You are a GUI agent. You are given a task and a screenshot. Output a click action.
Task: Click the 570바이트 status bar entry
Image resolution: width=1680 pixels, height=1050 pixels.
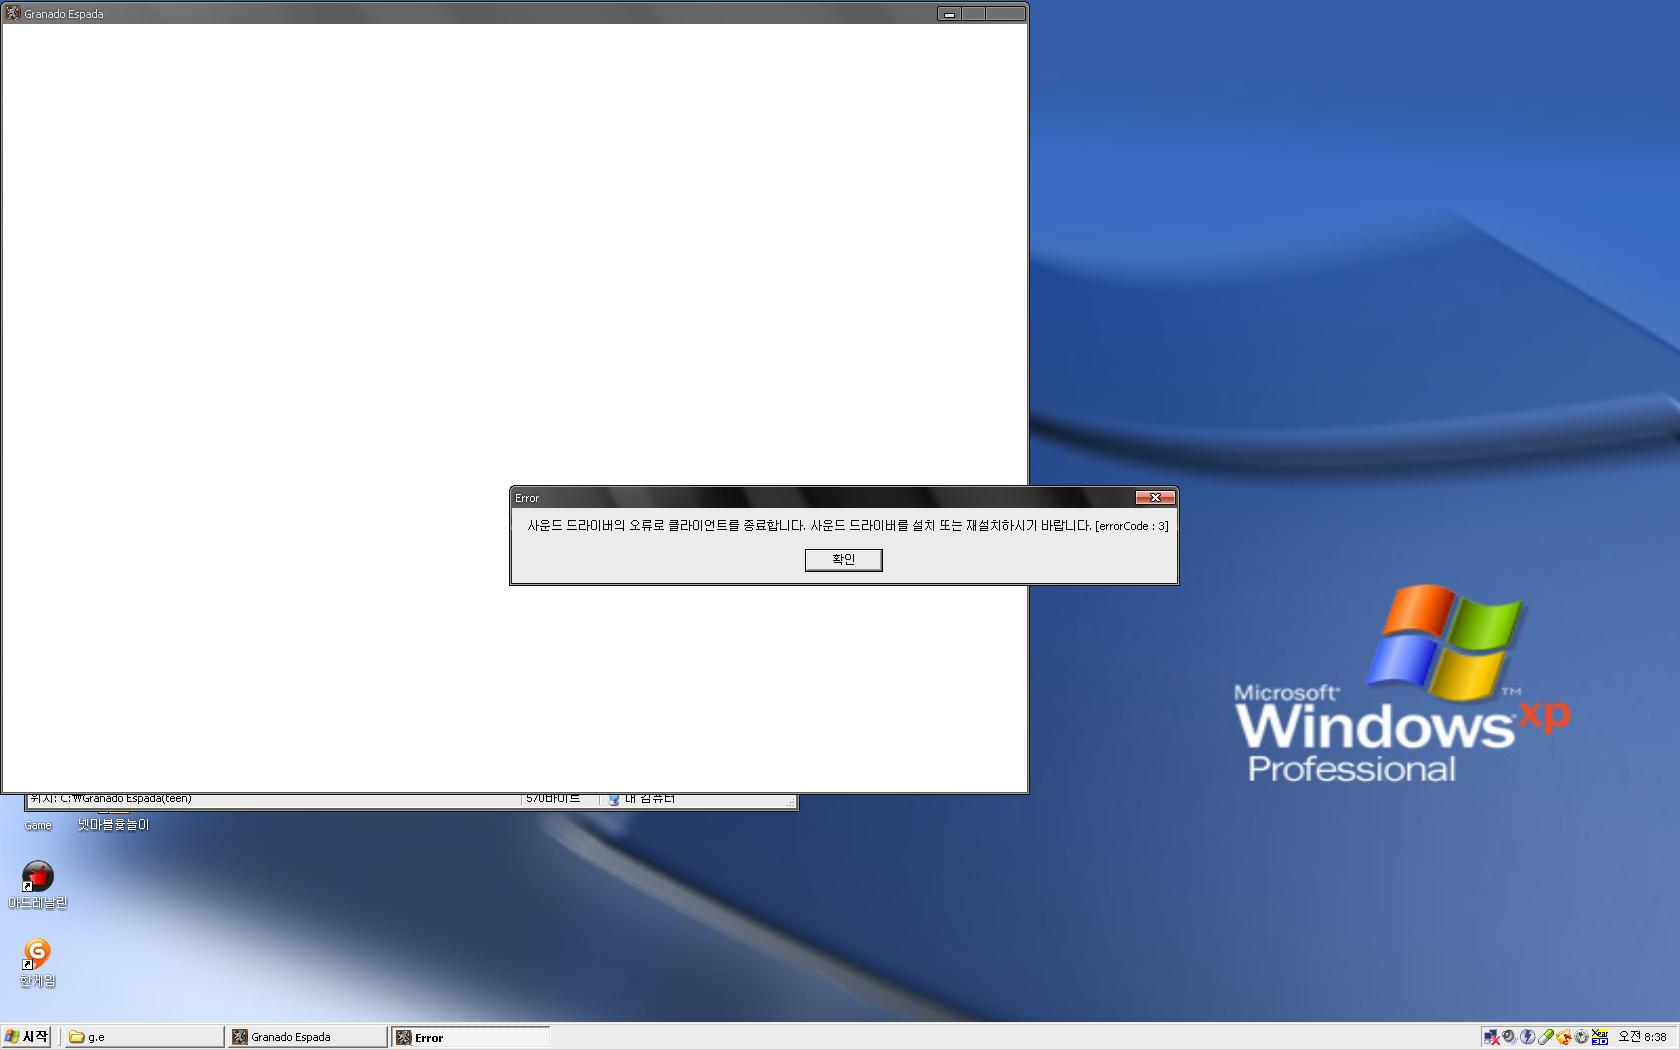tap(553, 799)
